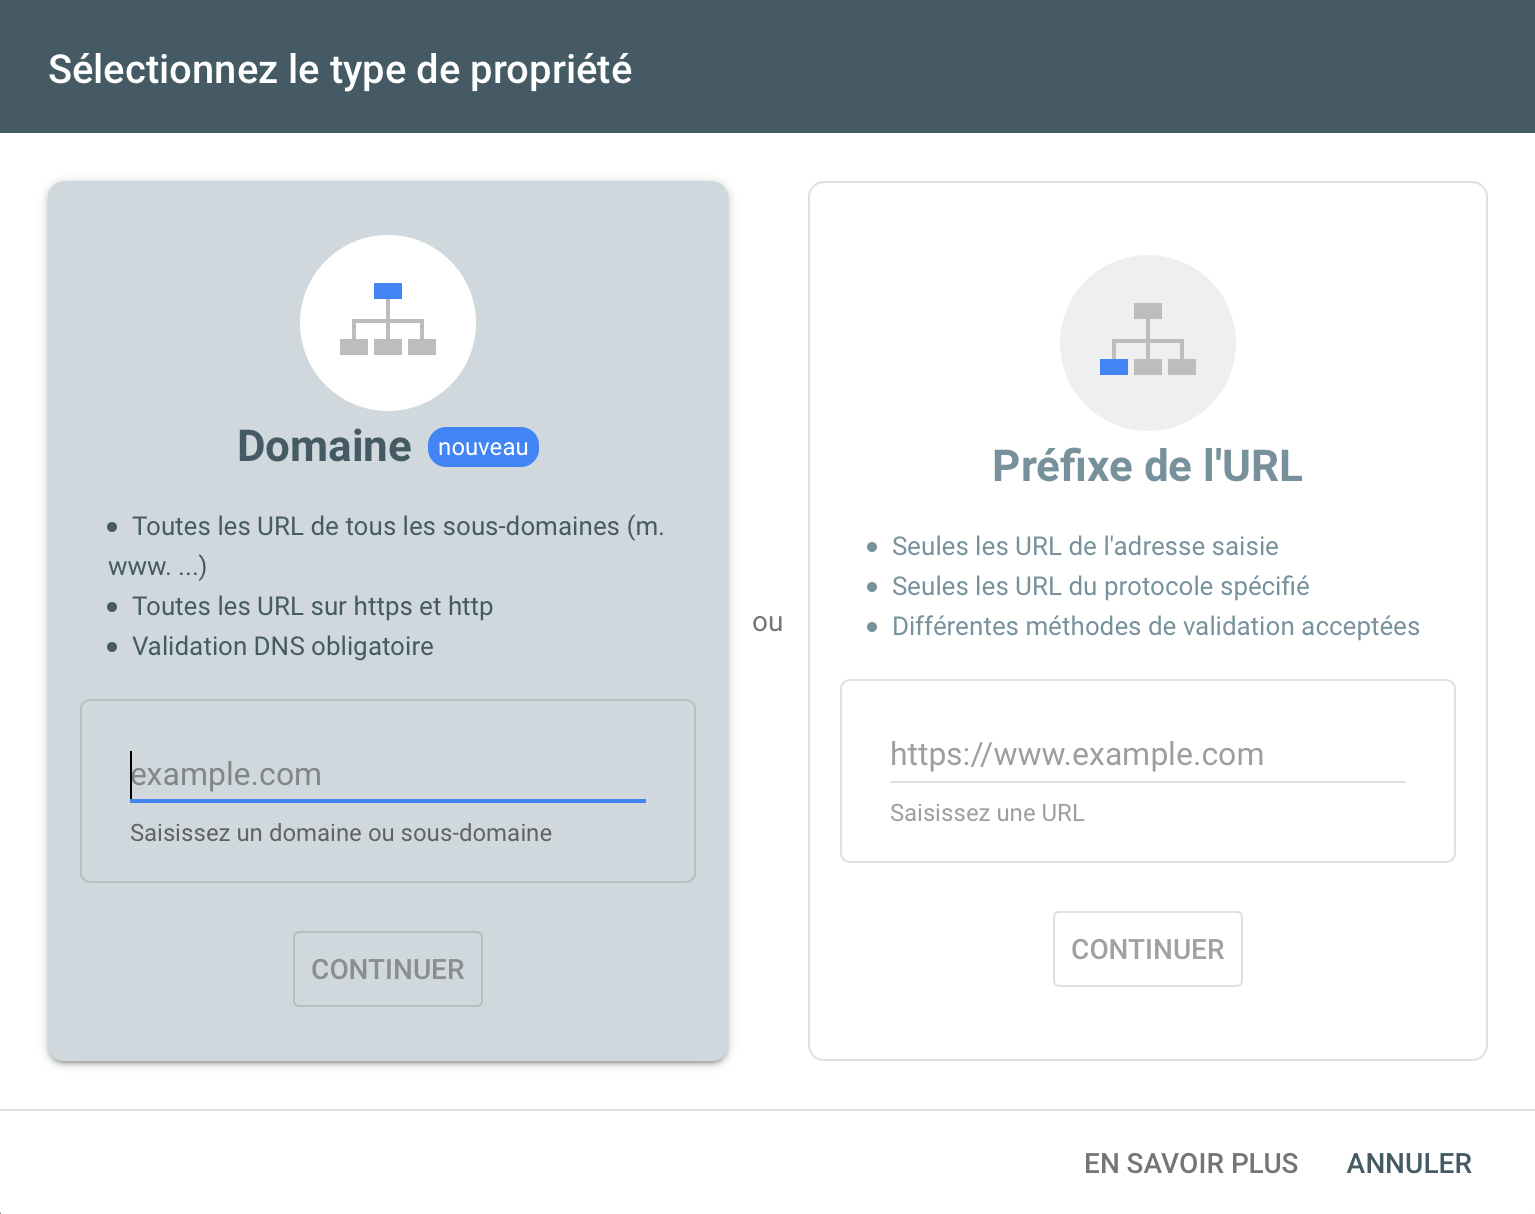Click "Validation DNS obligatoire" bullet text
The width and height of the screenshot is (1535, 1214).
(x=283, y=646)
